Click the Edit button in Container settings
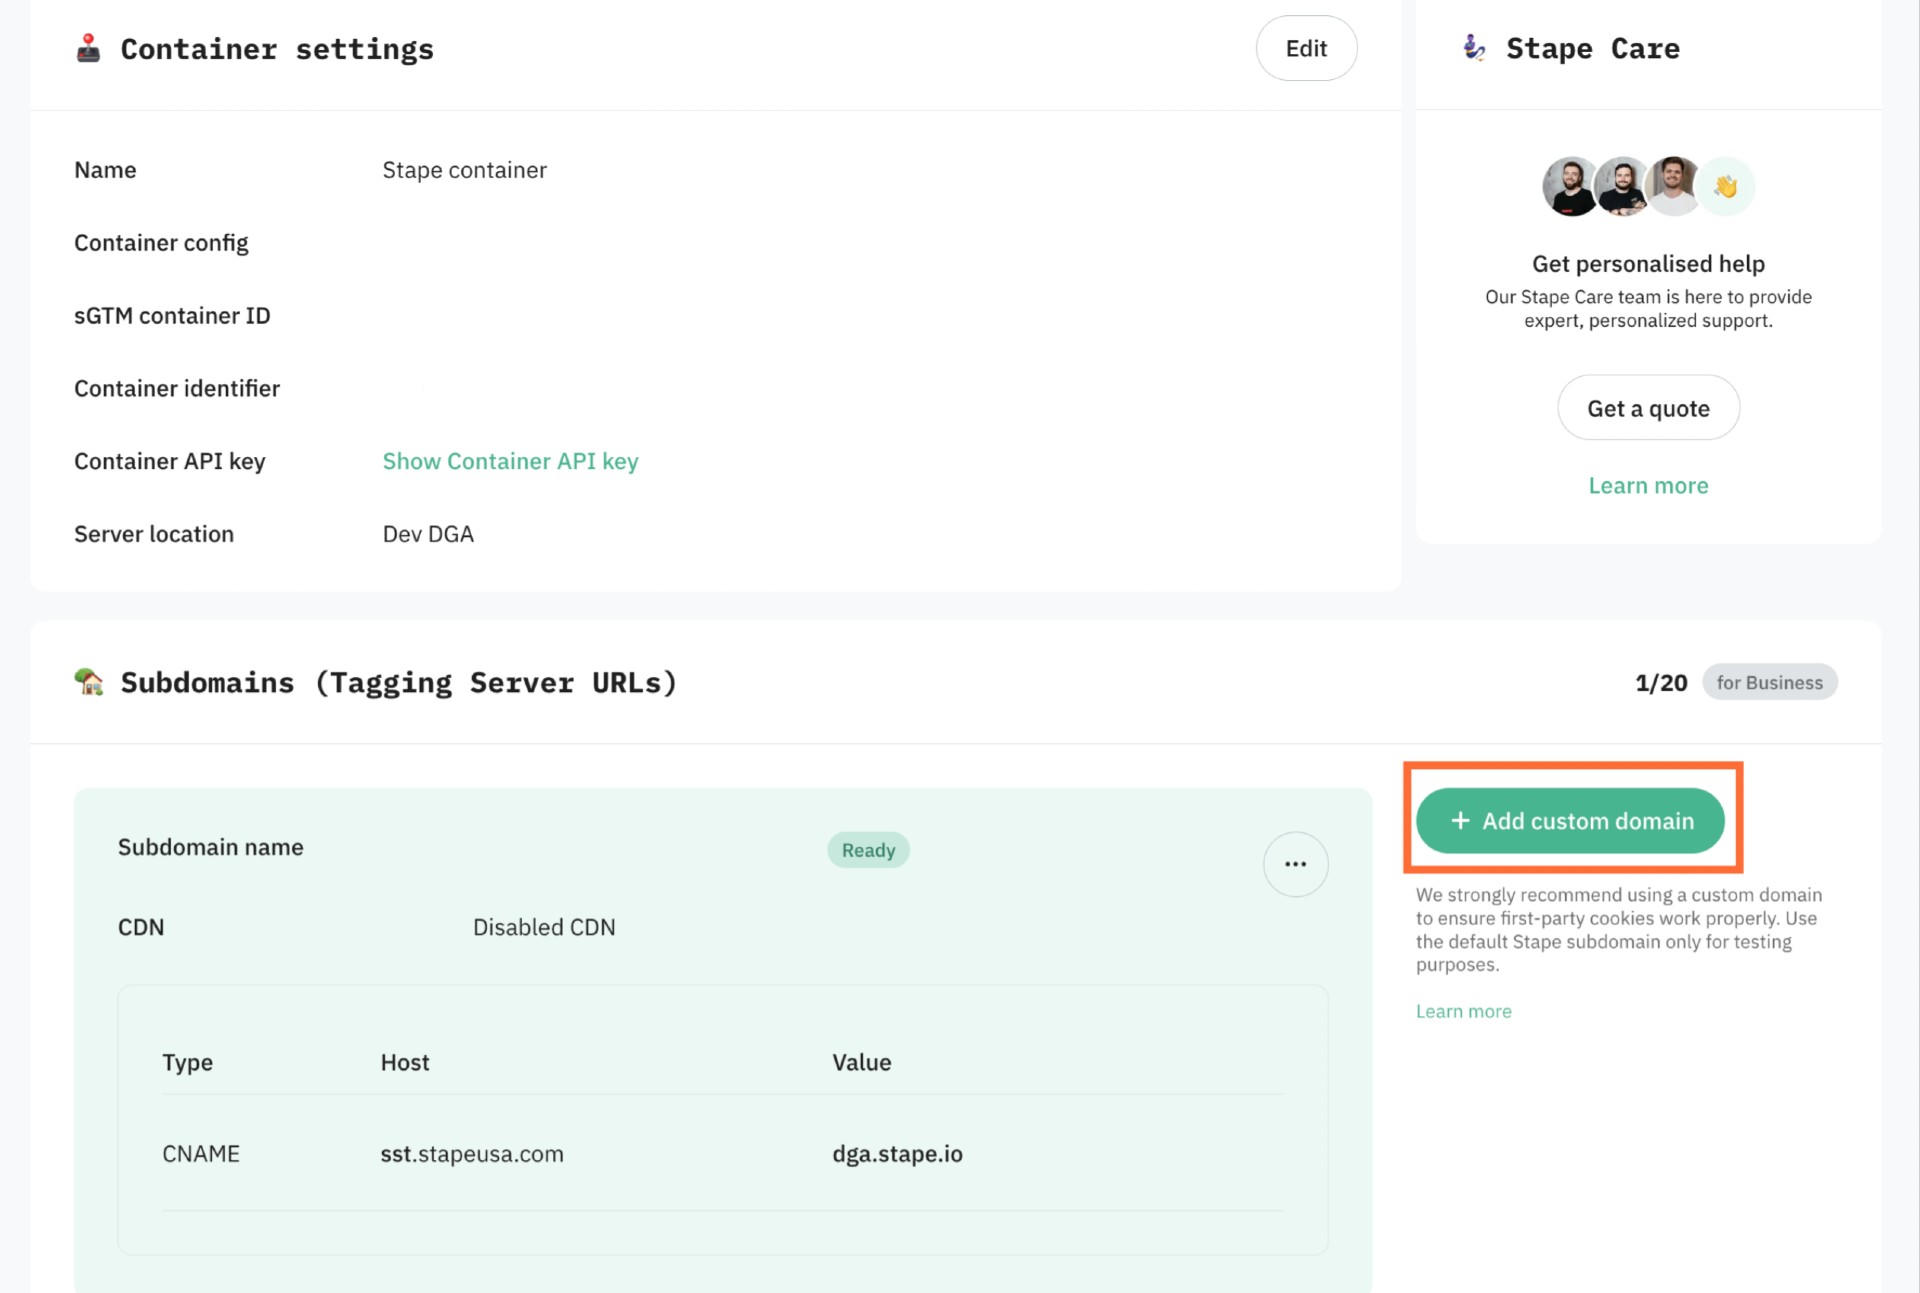Image resolution: width=1920 pixels, height=1293 pixels. [1306, 48]
